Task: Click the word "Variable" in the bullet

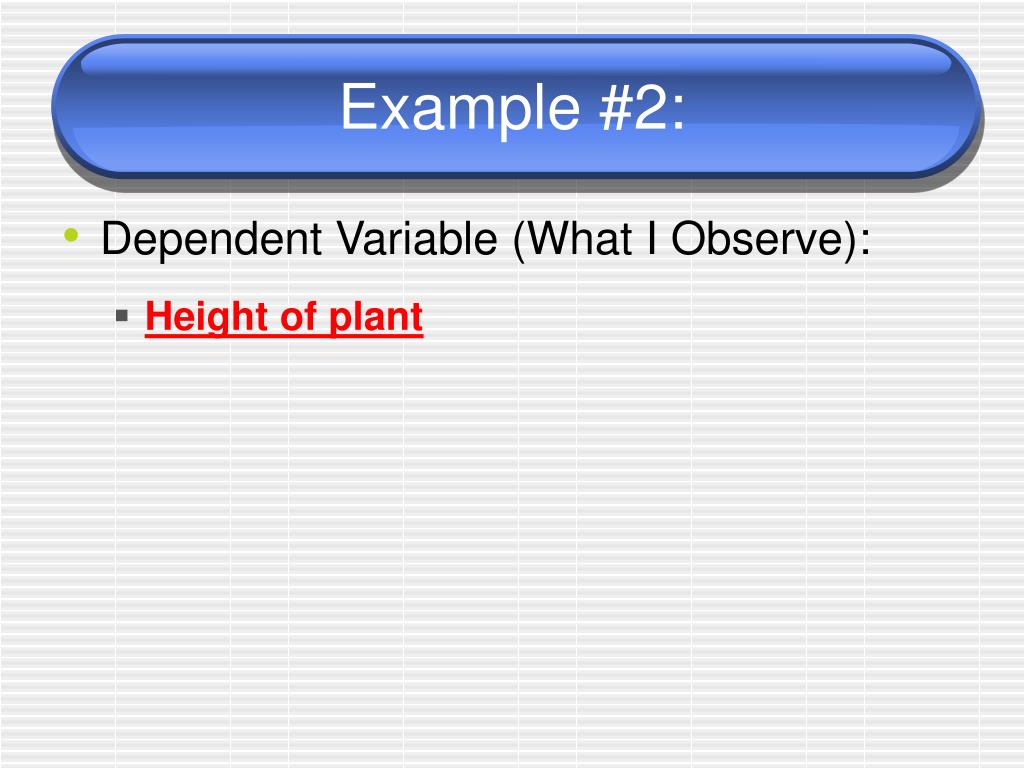Action: [x=417, y=238]
